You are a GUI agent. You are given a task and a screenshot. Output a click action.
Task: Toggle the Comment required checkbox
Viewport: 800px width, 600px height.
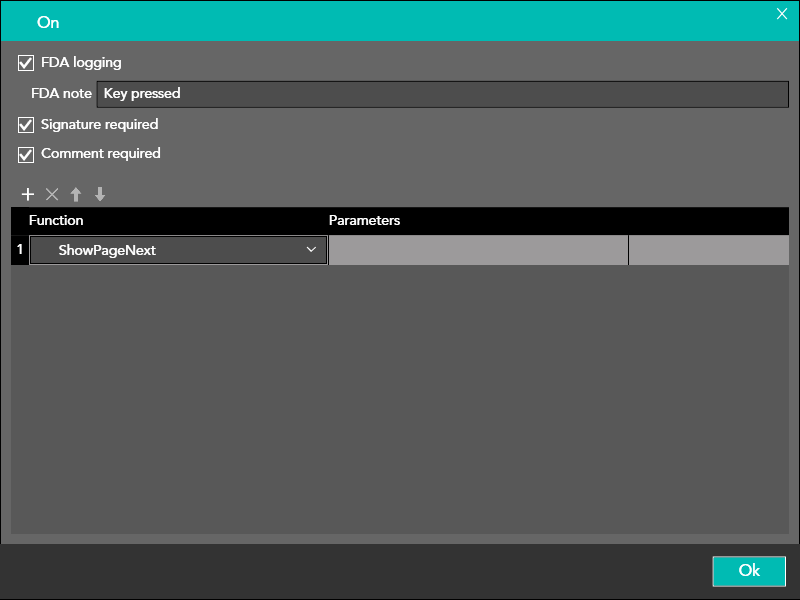26,154
